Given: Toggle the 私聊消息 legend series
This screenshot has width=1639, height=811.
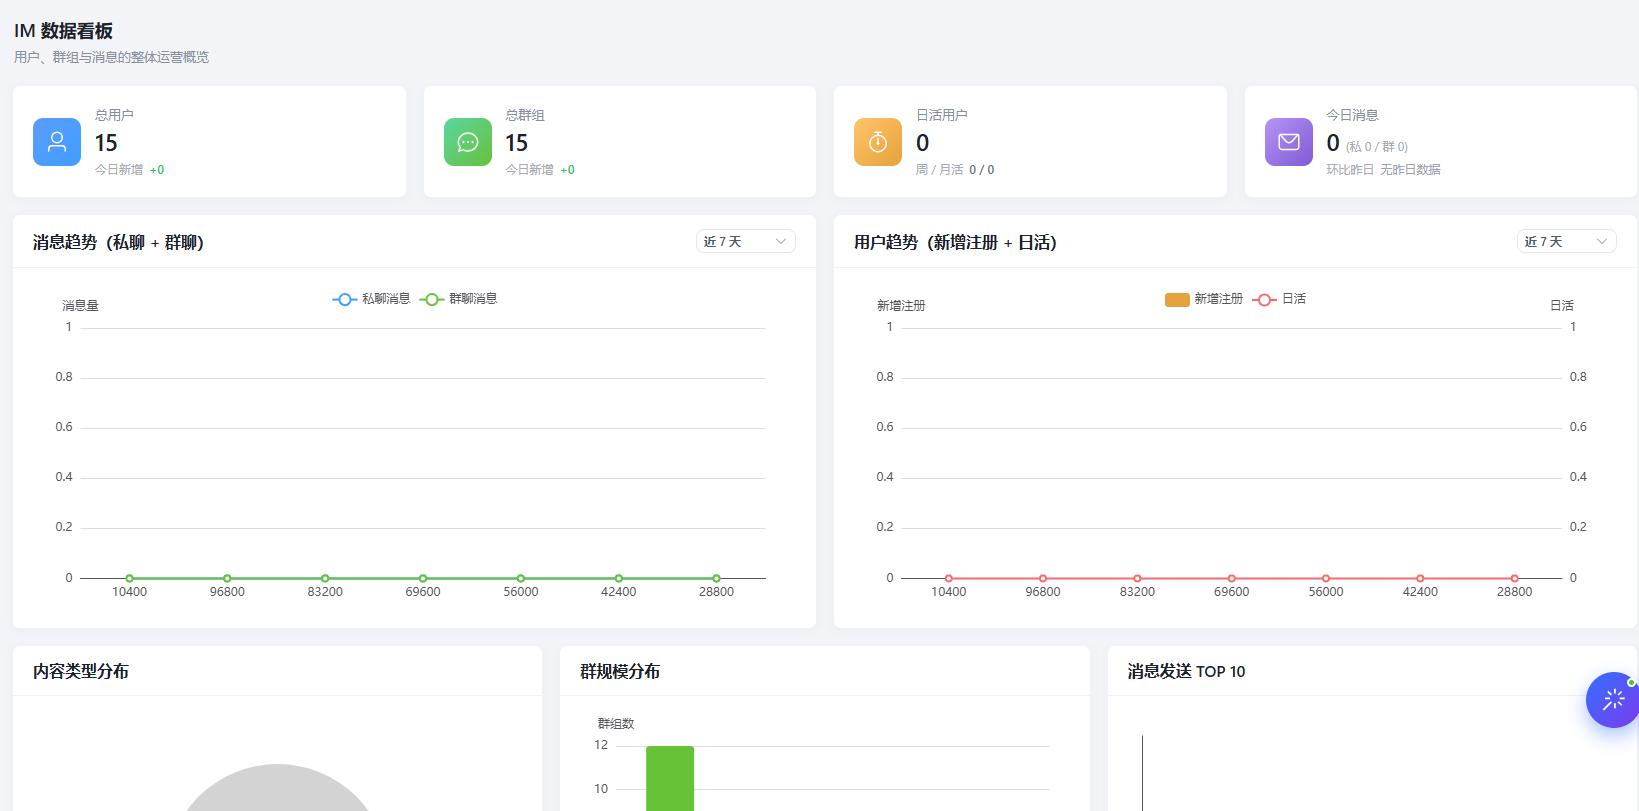Looking at the screenshot, I should 372,299.
